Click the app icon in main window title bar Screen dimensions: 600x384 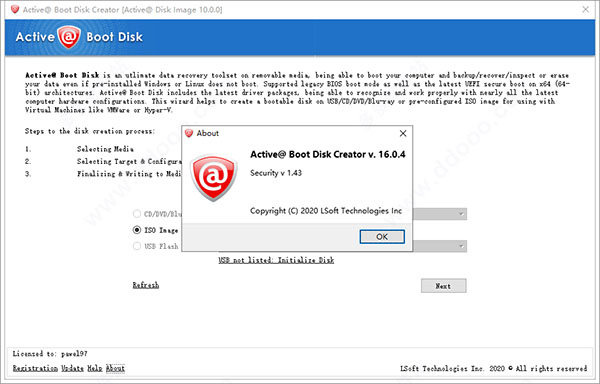pyautogui.click(x=15, y=9)
